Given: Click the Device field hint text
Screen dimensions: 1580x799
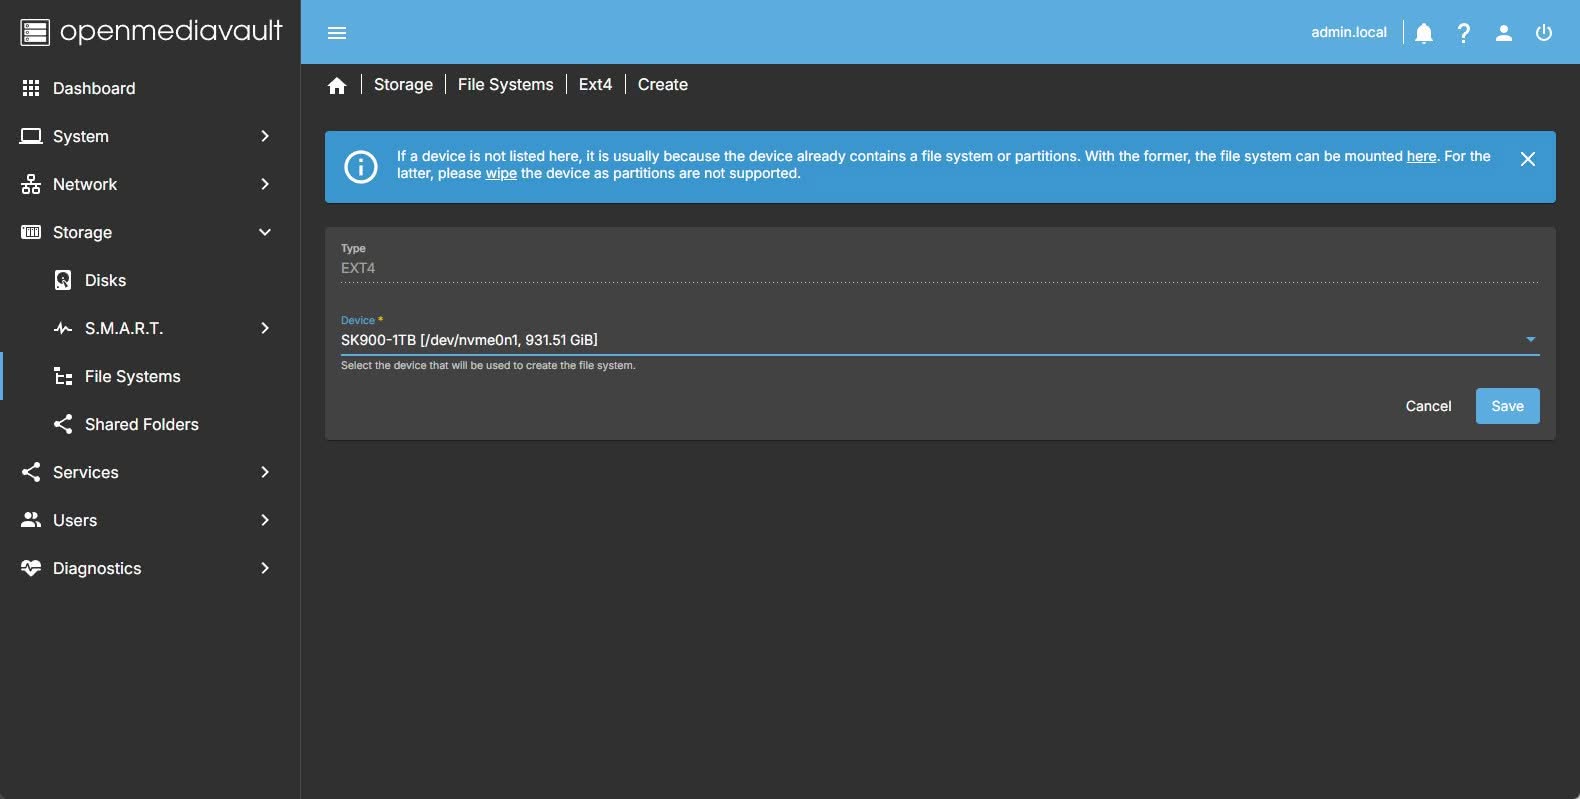Looking at the screenshot, I should click(488, 366).
